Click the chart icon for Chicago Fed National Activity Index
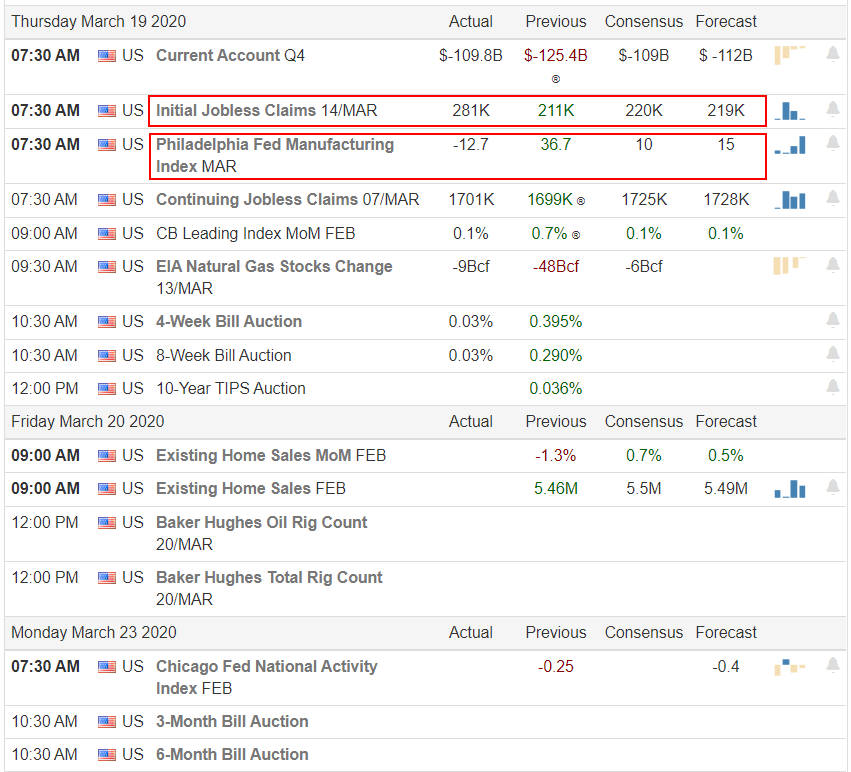This screenshot has width=851, height=772. [x=790, y=665]
